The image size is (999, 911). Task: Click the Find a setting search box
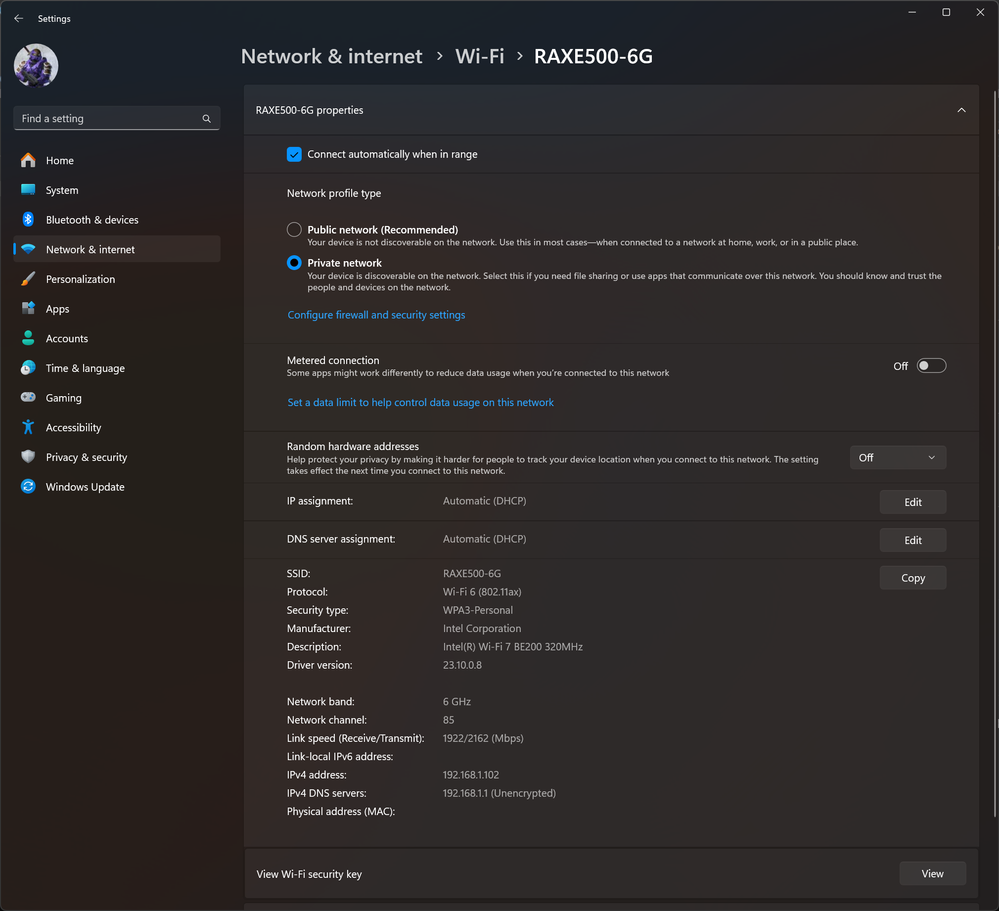(117, 118)
